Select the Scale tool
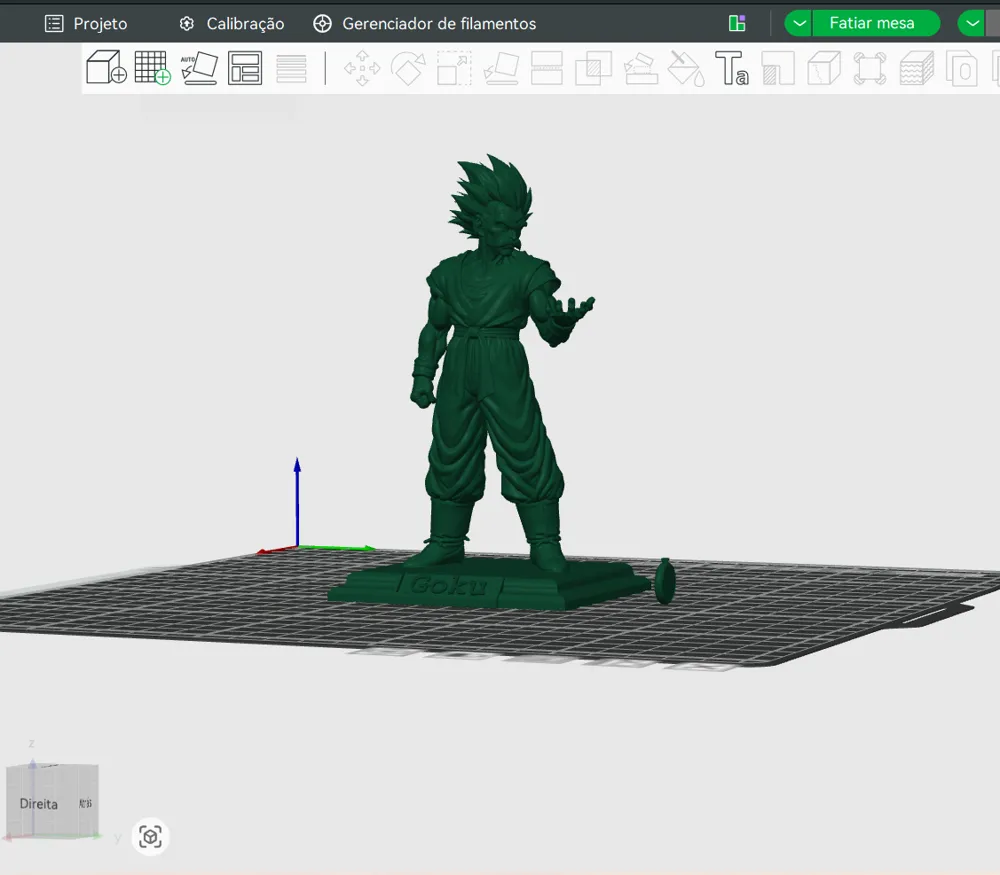This screenshot has width=1000, height=875. (x=454, y=68)
